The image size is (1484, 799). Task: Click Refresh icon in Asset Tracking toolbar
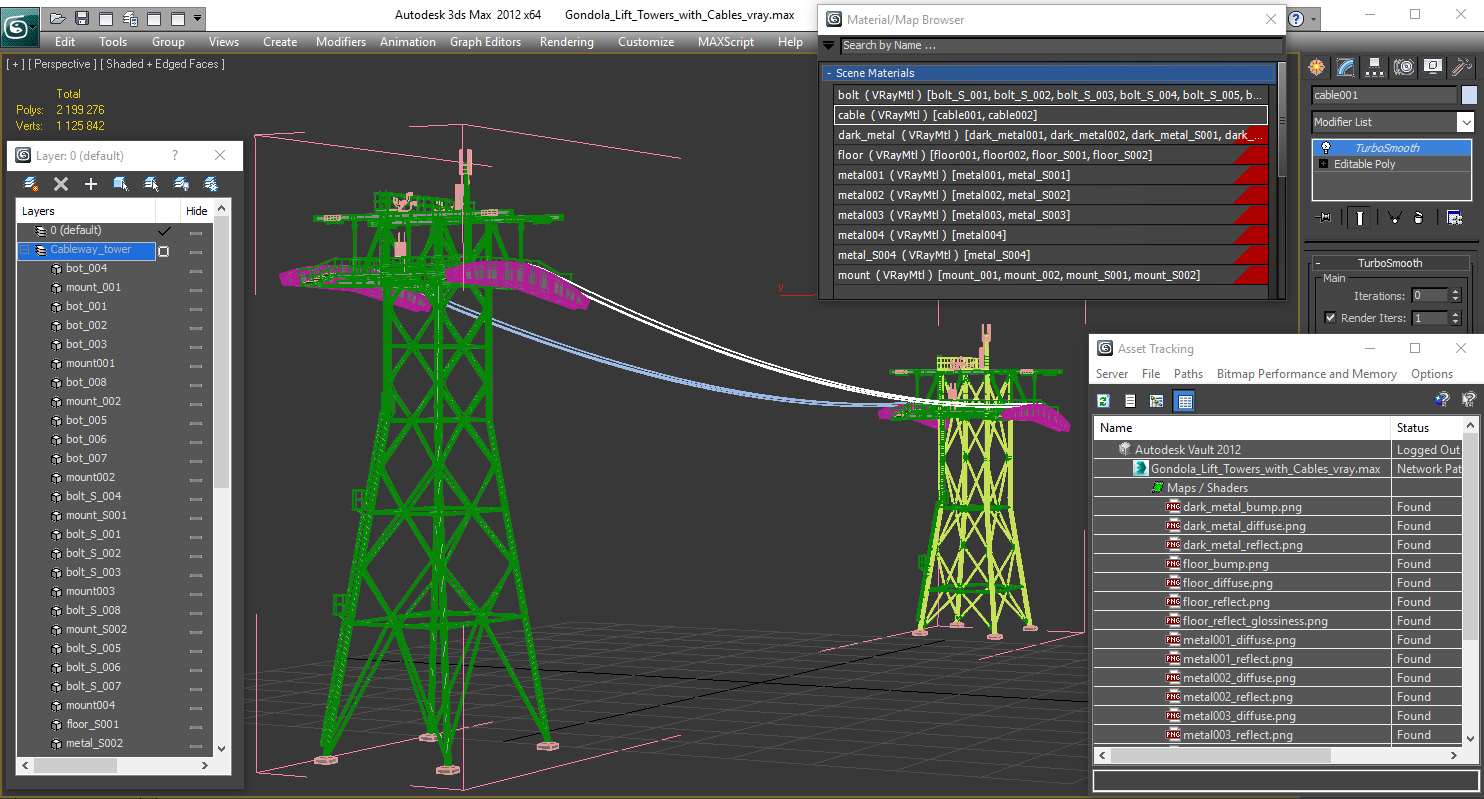coord(1104,401)
